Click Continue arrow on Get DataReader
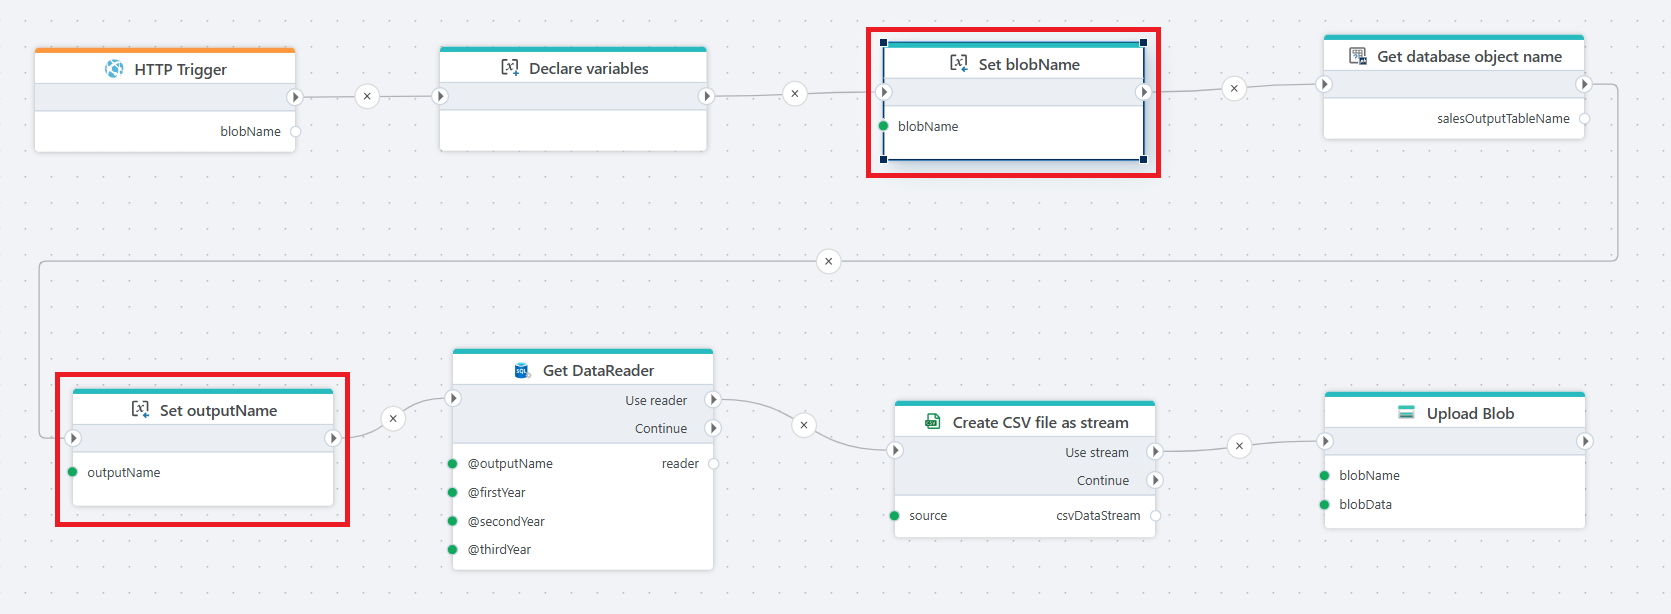This screenshot has height=614, width=1671. (x=713, y=428)
